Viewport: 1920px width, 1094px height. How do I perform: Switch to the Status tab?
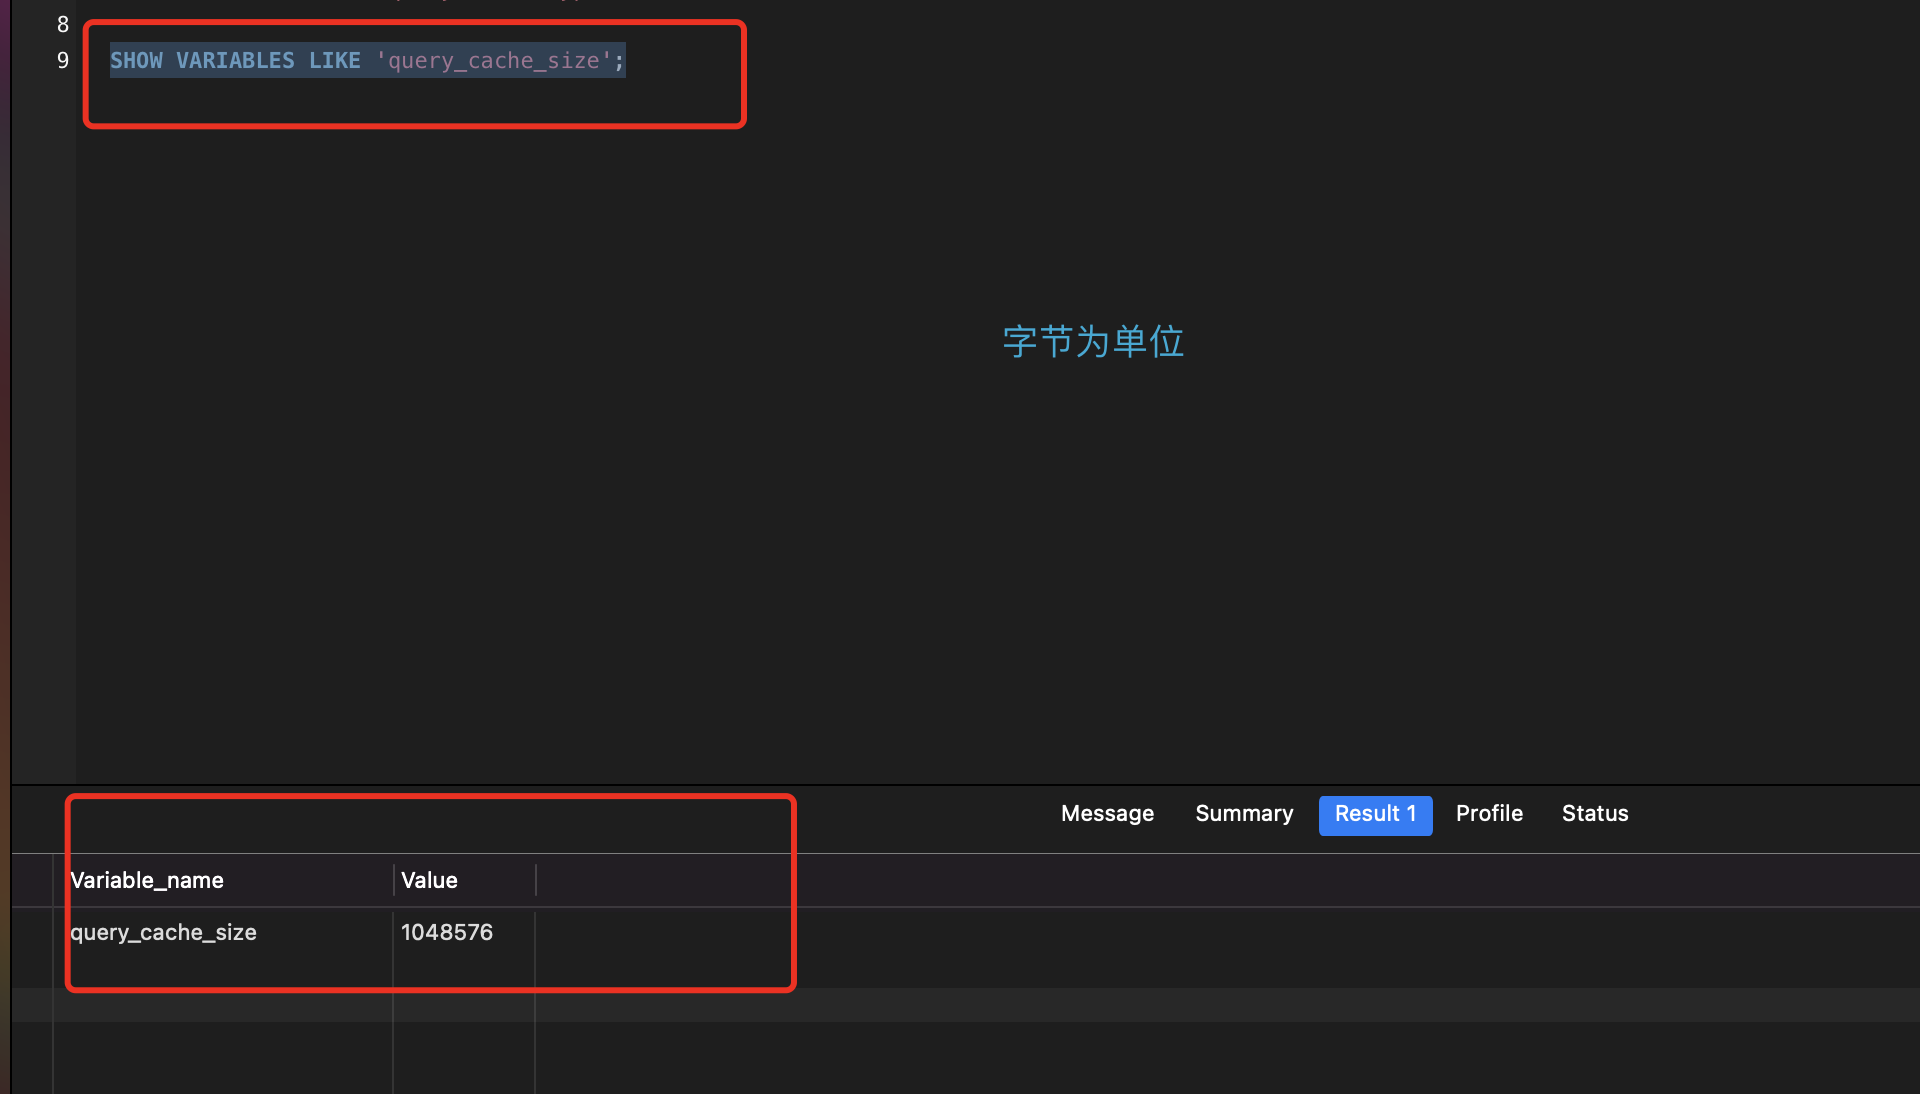tap(1595, 814)
